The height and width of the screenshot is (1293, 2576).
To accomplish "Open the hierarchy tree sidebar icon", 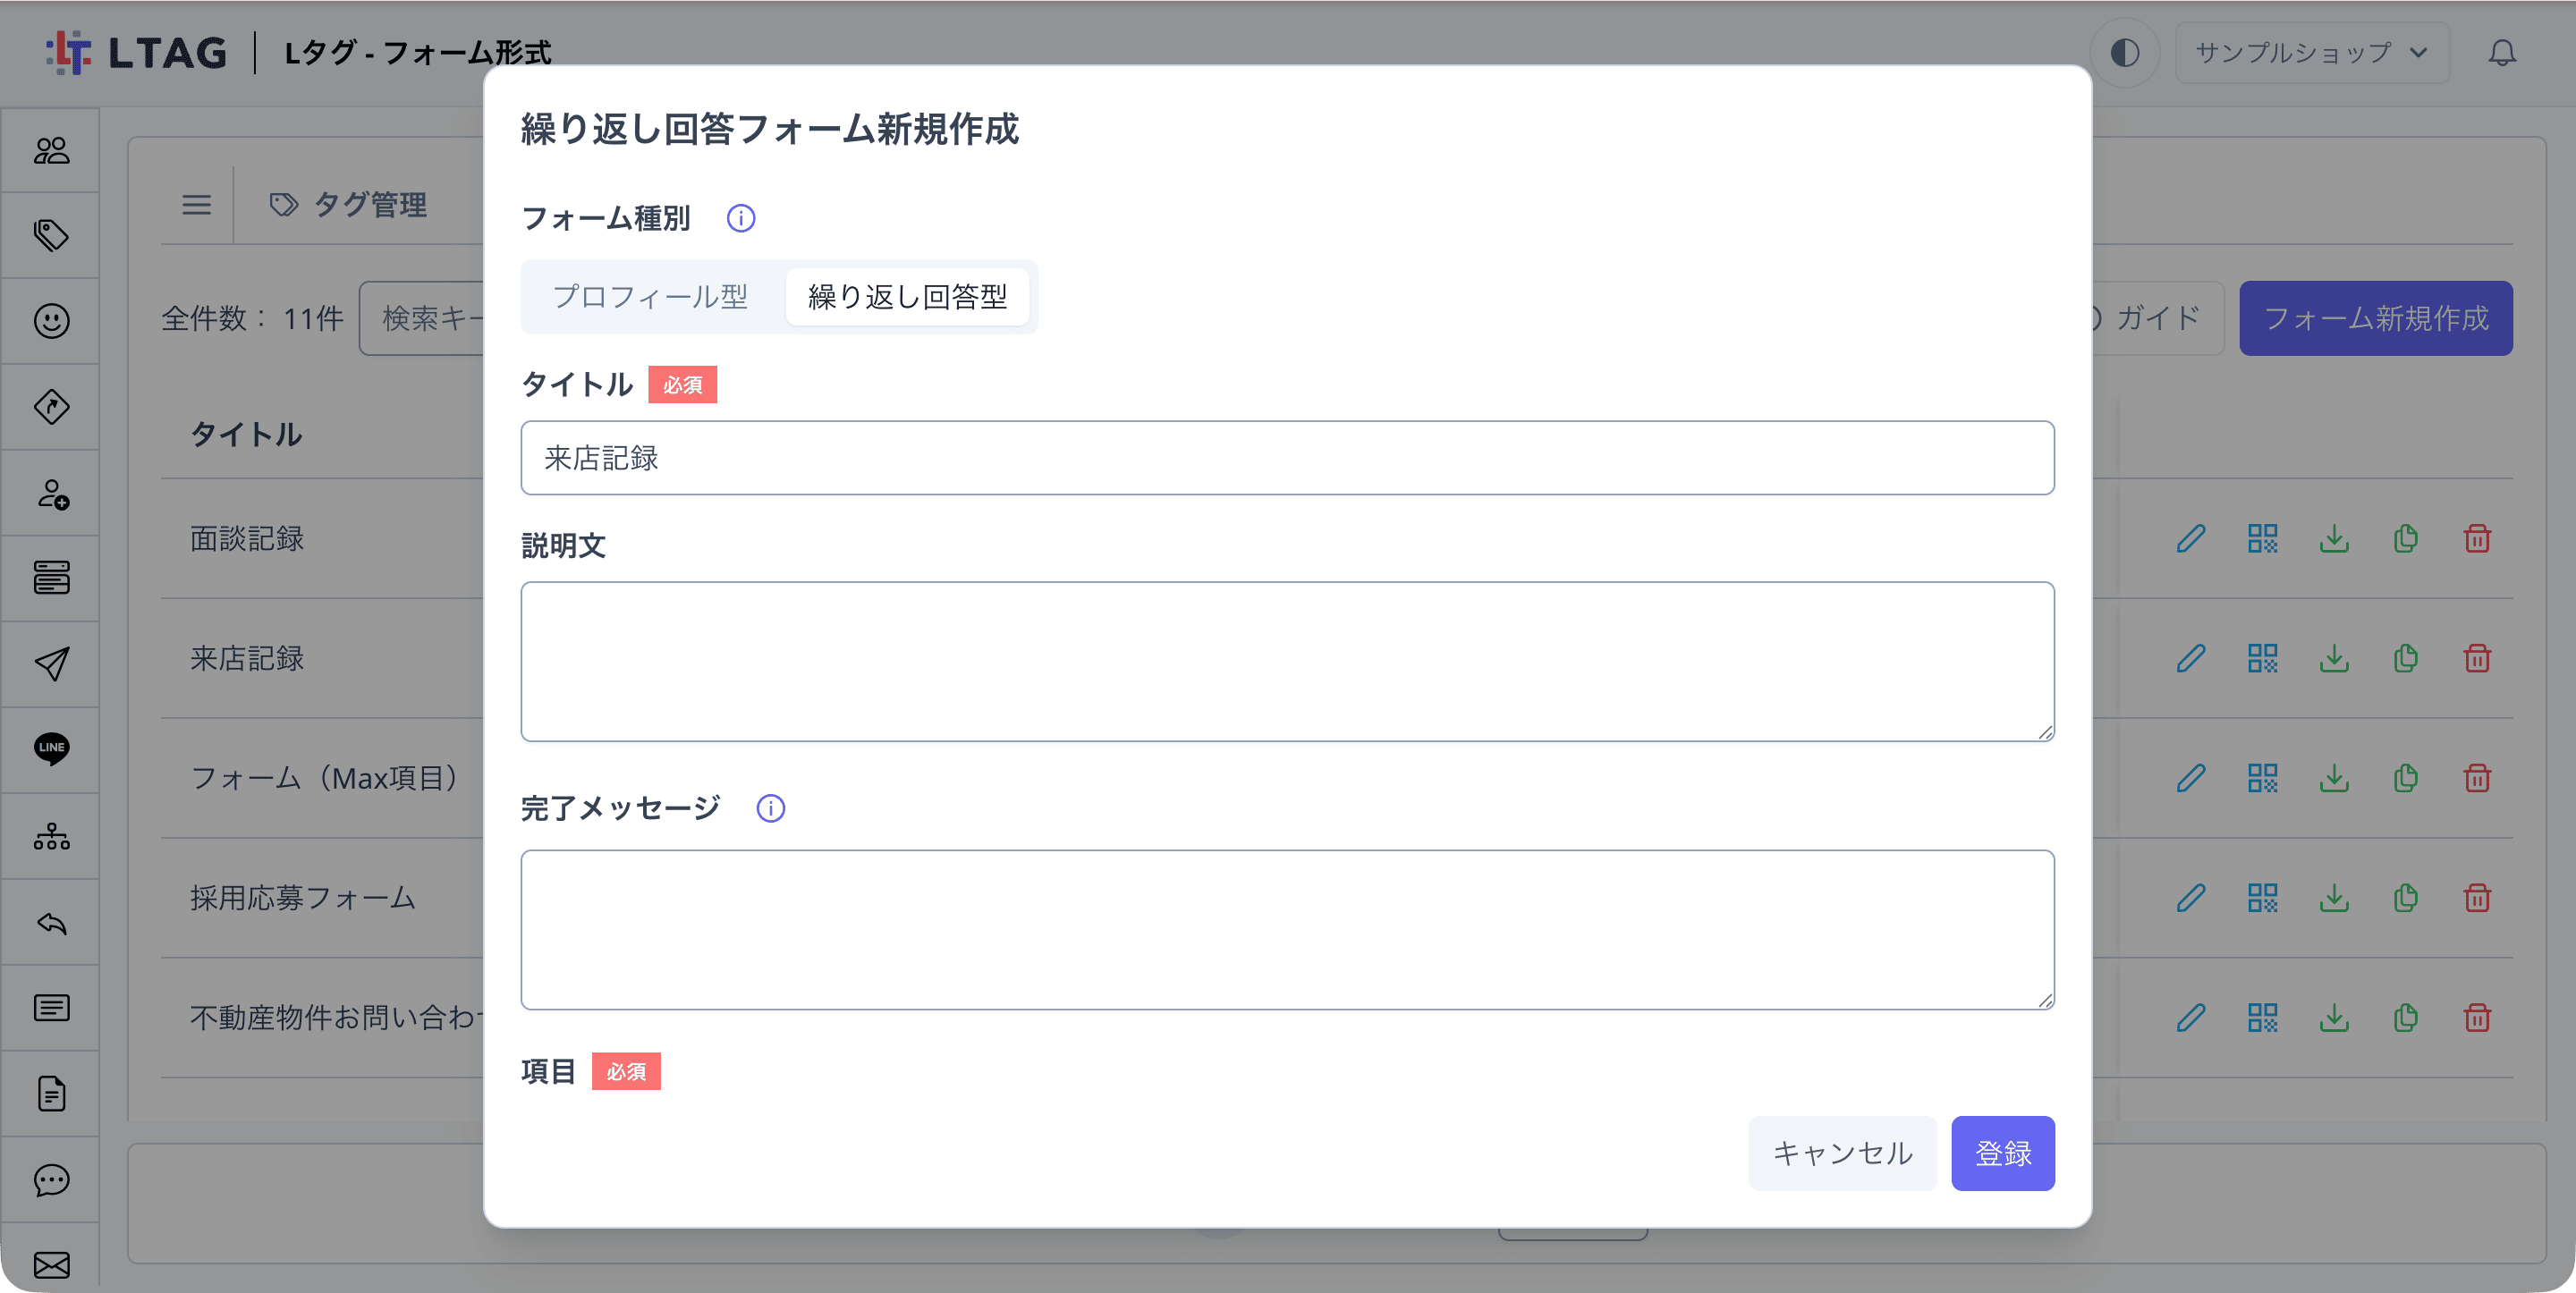I will point(51,836).
